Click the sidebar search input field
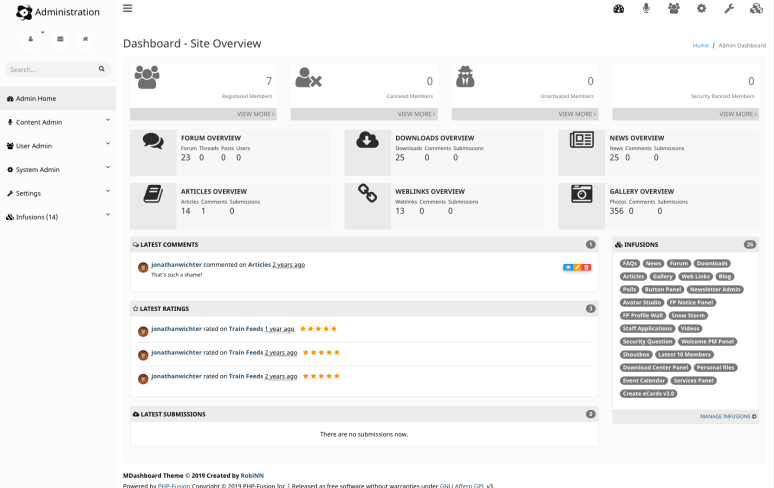The width and height of the screenshot is (774, 488). (50, 70)
